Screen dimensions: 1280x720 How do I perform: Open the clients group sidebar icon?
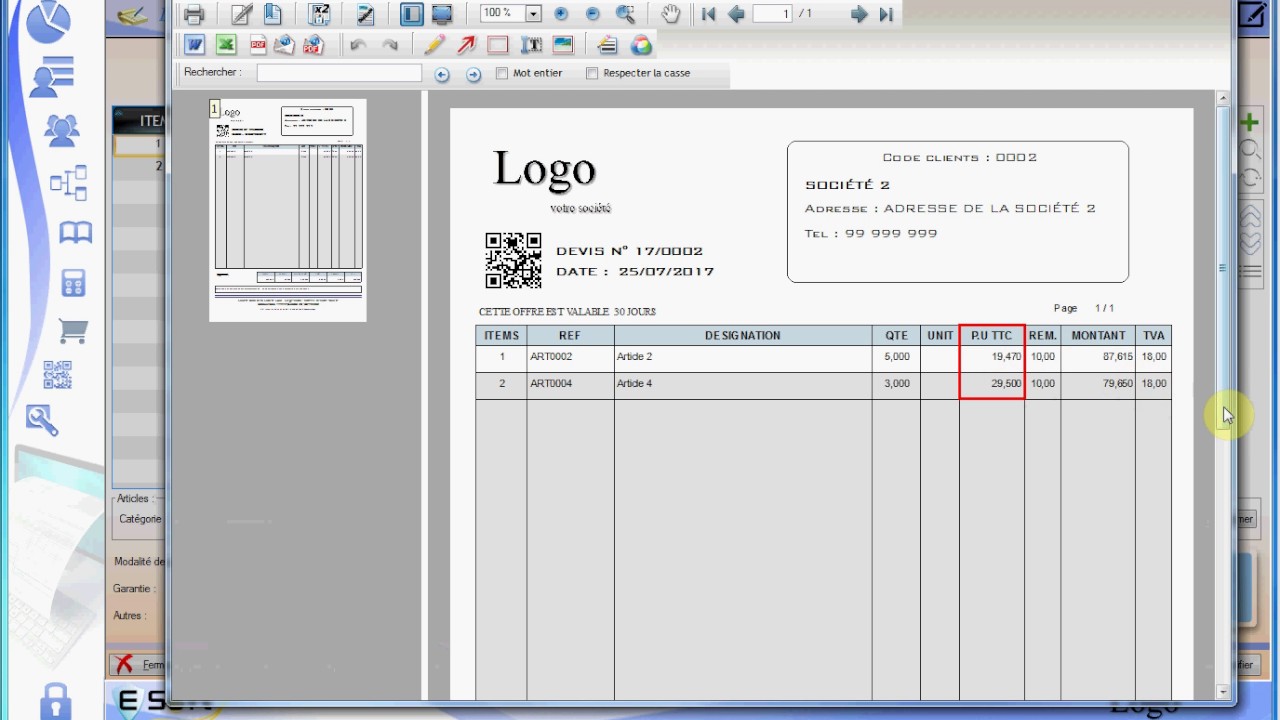click(62, 130)
